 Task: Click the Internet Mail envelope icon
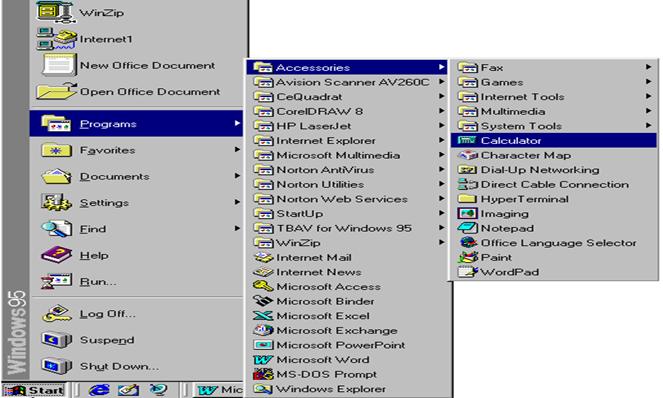pyautogui.click(x=263, y=257)
